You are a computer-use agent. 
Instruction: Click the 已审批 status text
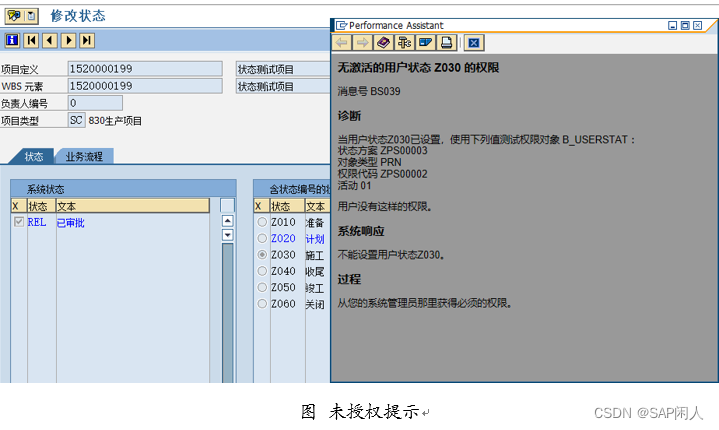coord(71,223)
